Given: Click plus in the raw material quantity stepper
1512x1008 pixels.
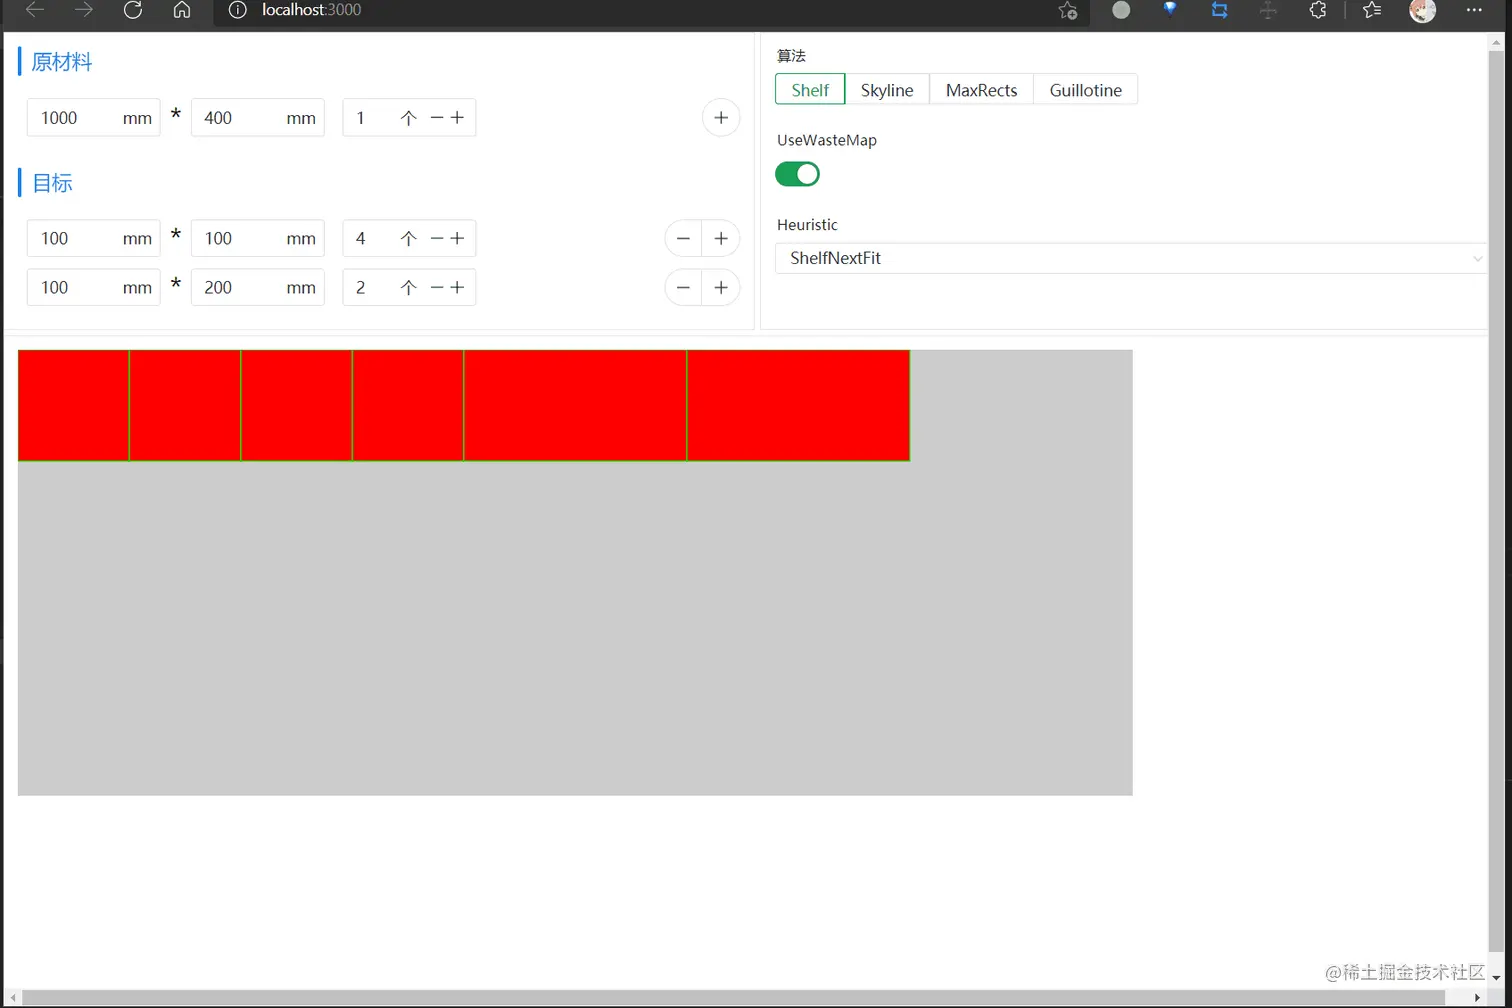Looking at the screenshot, I should 457,118.
